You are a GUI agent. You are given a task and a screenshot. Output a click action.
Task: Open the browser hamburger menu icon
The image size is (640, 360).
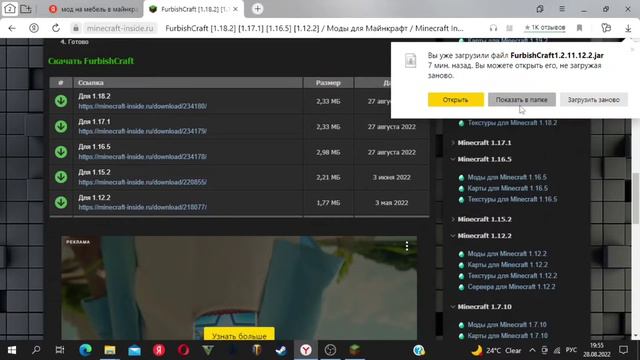[562, 9]
